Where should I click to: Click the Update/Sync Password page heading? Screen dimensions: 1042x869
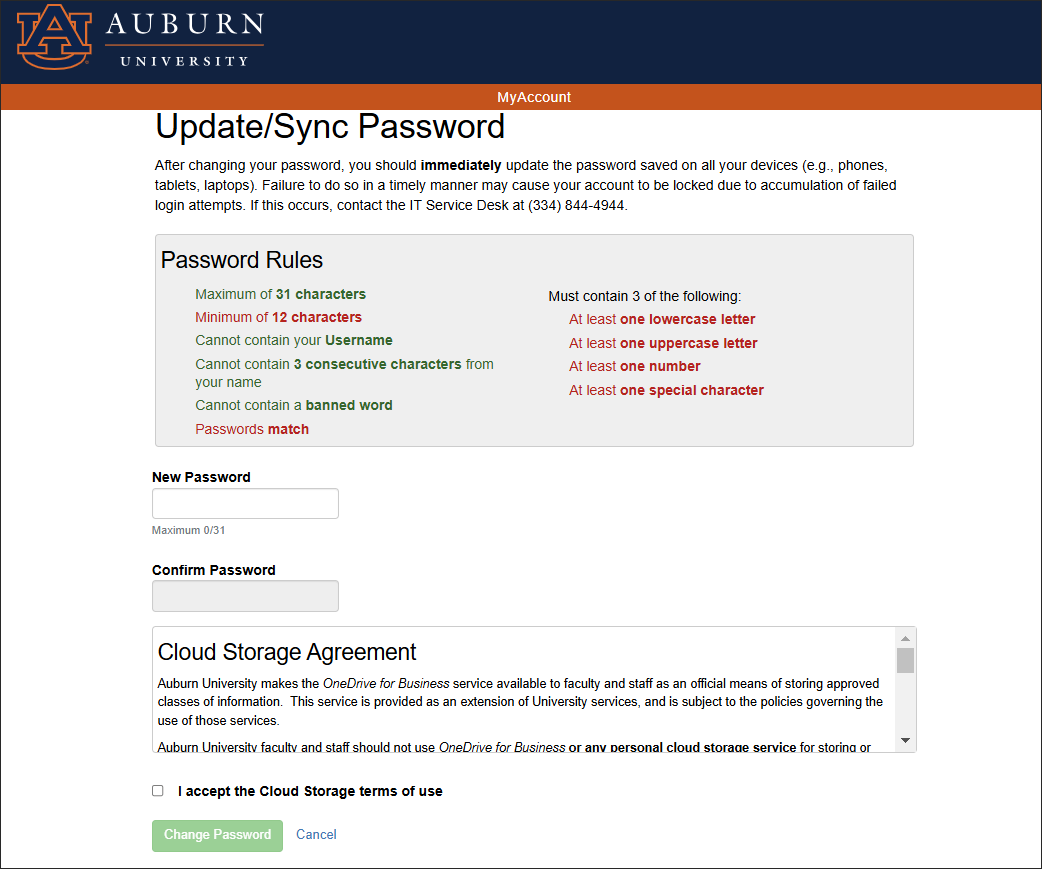pyautogui.click(x=328, y=127)
